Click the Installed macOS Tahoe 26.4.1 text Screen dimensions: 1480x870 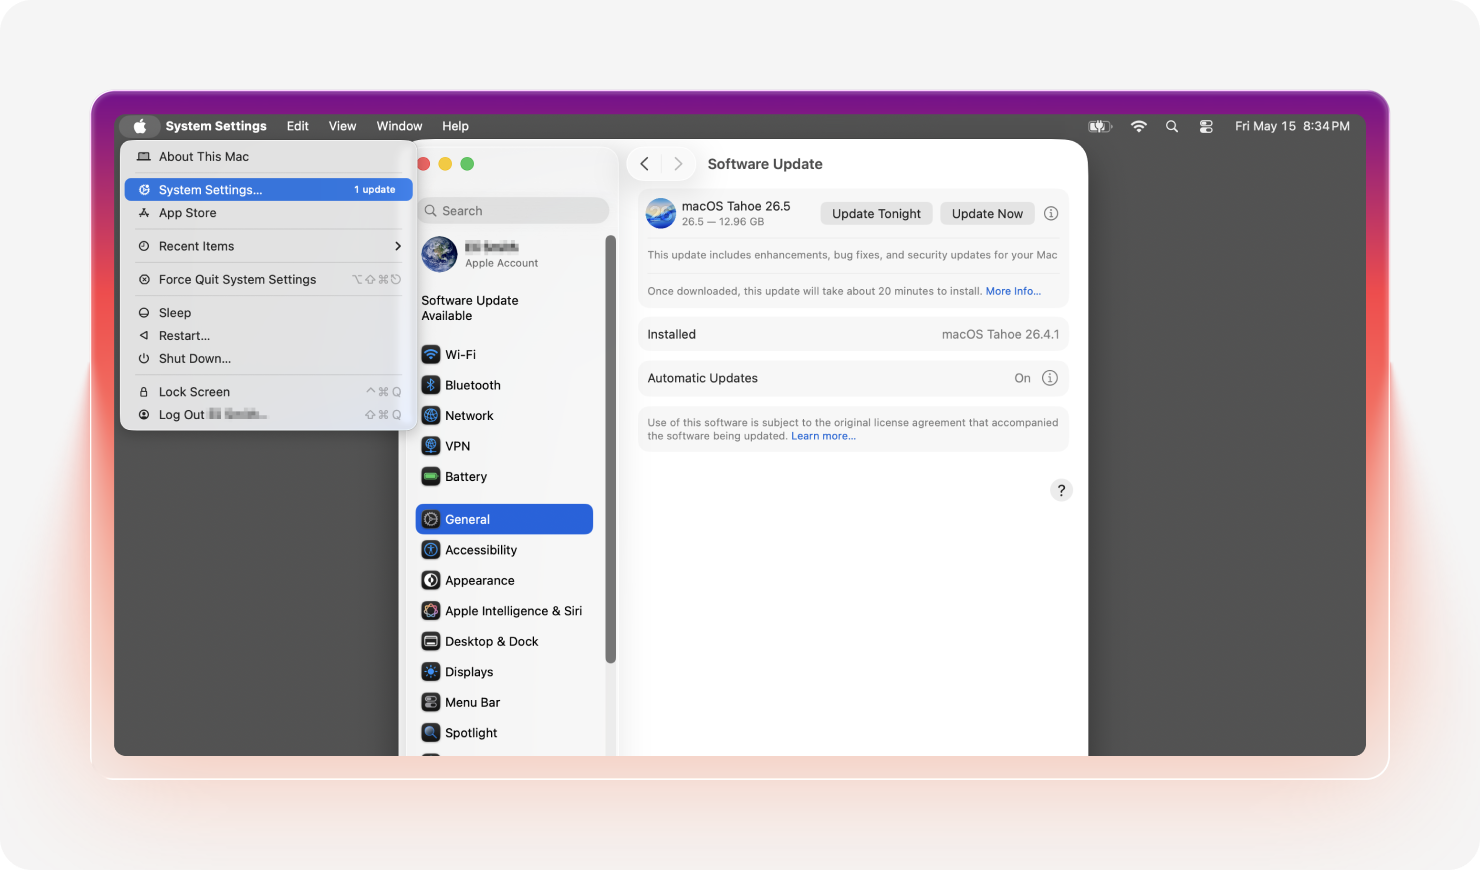pos(1000,334)
